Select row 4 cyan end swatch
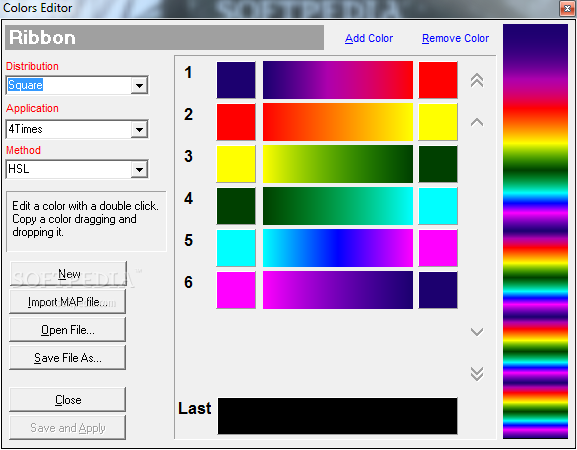This screenshot has height=450, width=577. coord(438,206)
